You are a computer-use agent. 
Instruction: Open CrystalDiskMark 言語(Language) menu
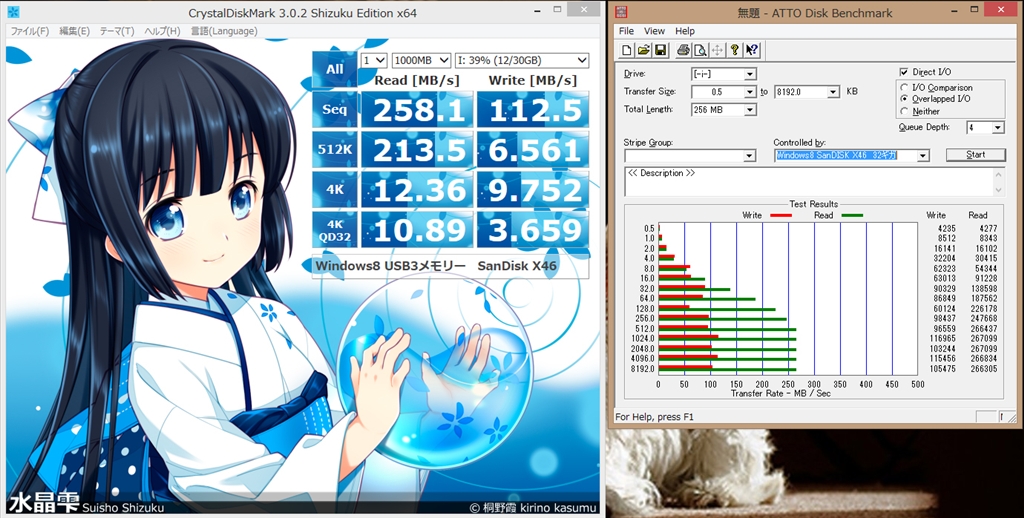click(223, 31)
